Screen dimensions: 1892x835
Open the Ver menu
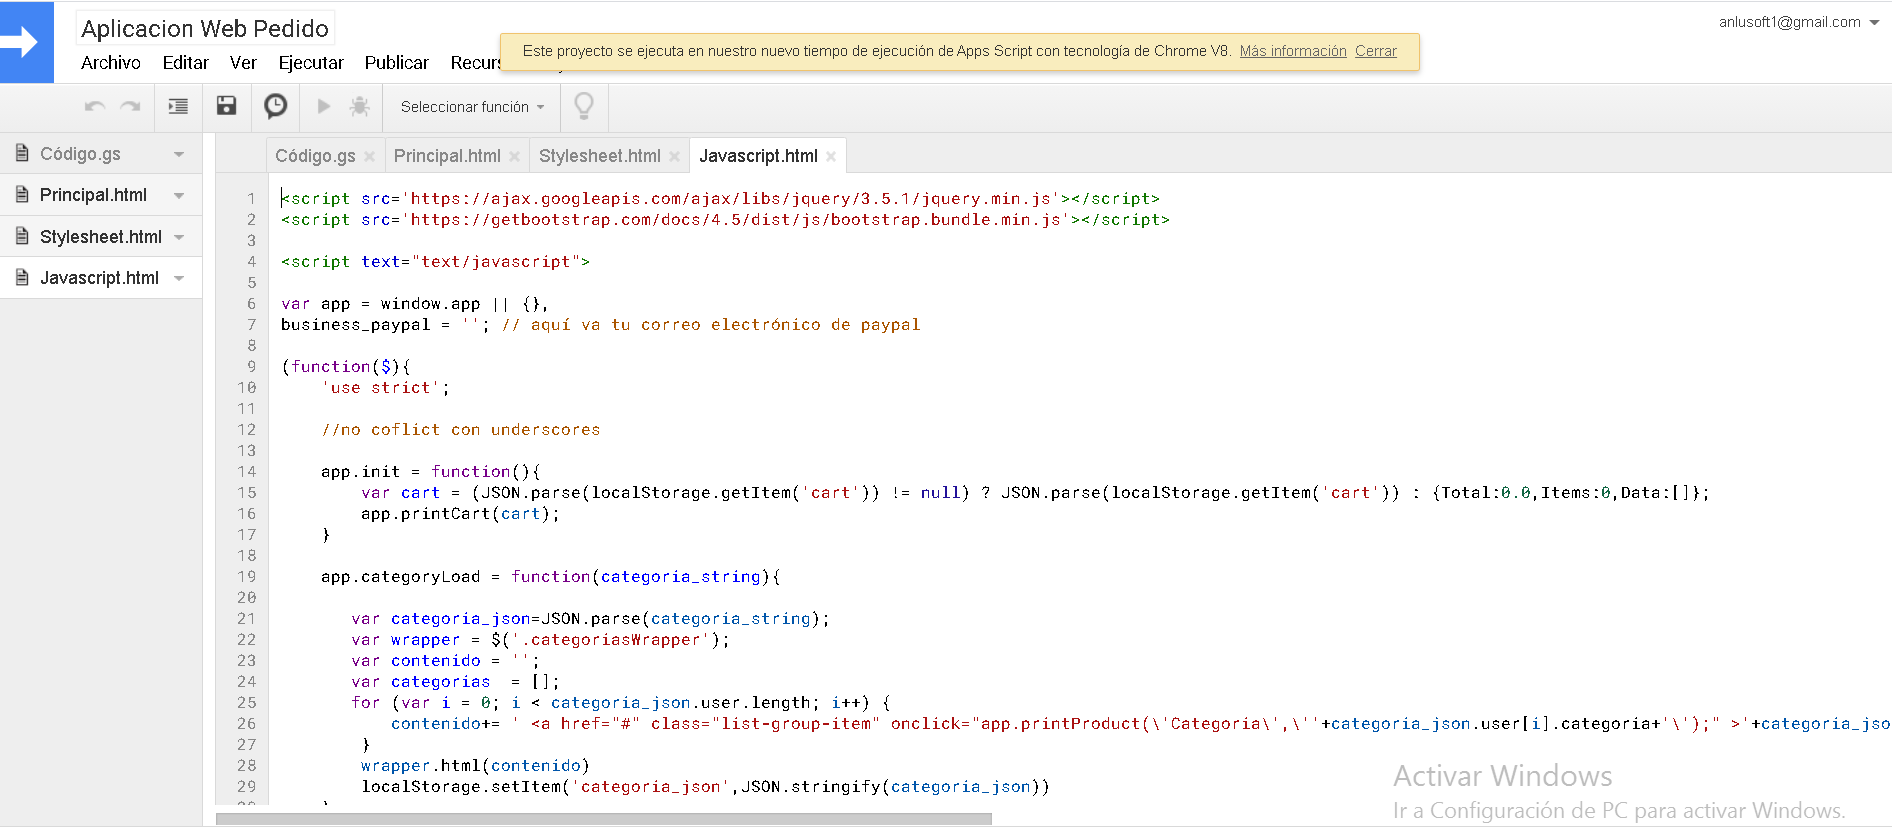click(243, 63)
